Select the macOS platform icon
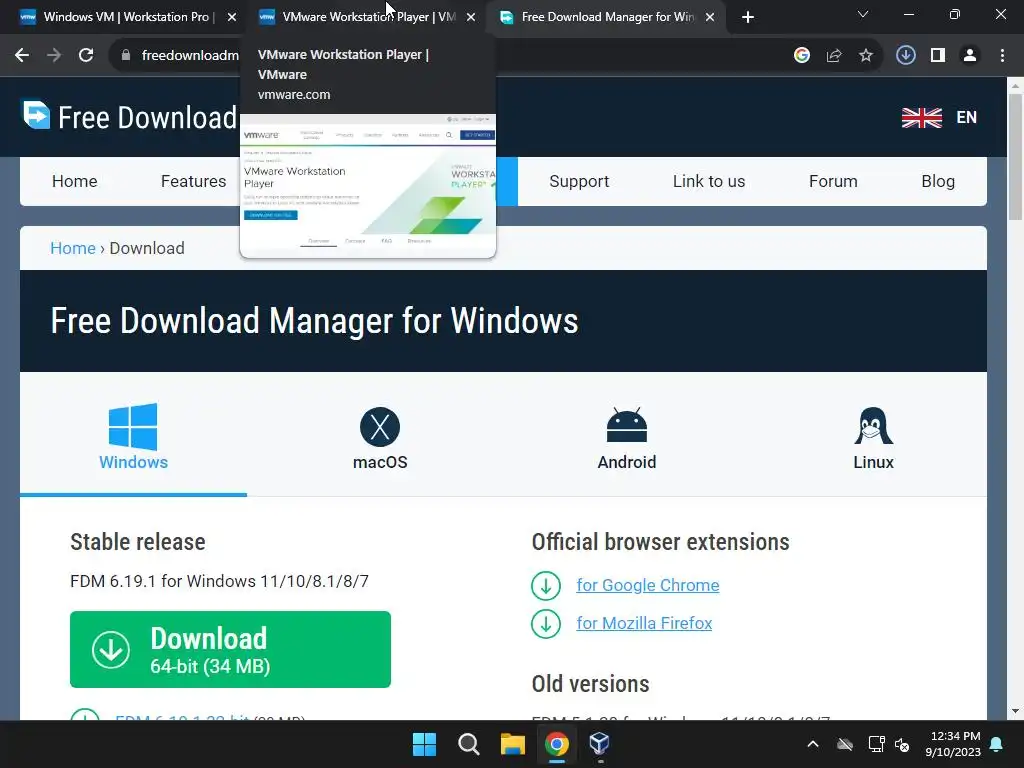The width and height of the screenshot is (1024, 768). 380,426
